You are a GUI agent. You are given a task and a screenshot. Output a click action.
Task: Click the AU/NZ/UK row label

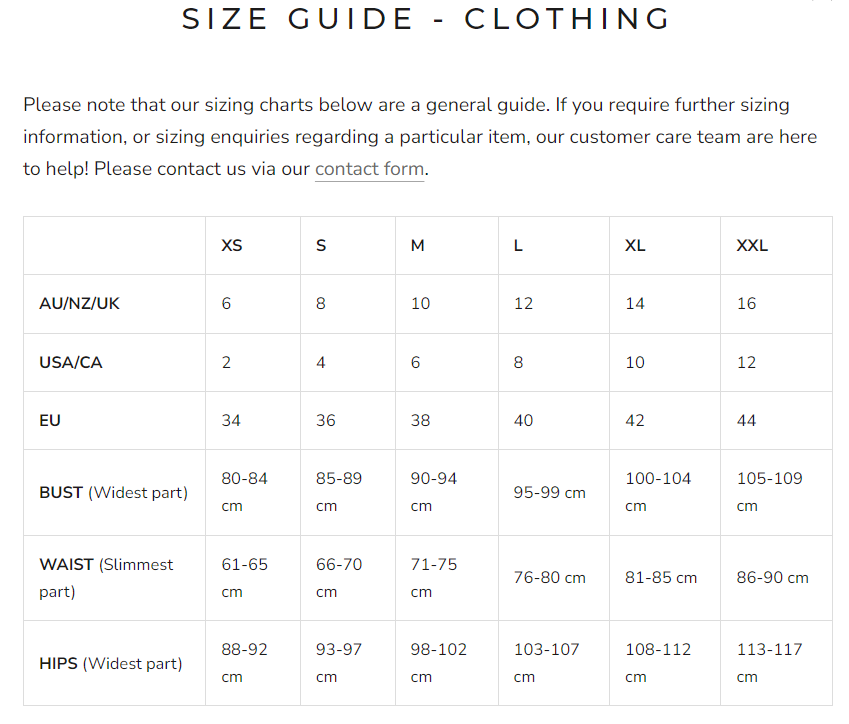click(79, 303)
